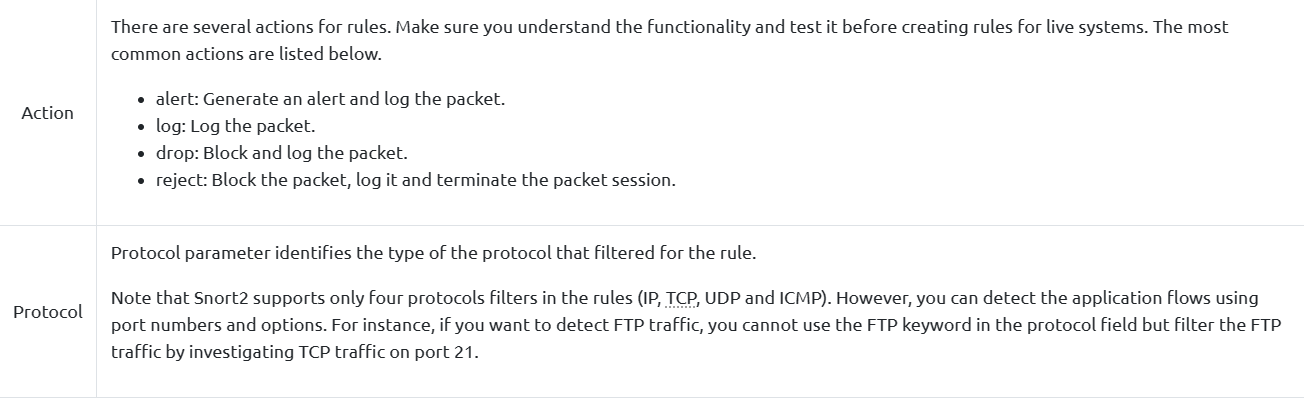The width and height of the screenshot is (1304, 399).
Task: Click the 'FTP keyword' phrase
Action: coord(875,326)
